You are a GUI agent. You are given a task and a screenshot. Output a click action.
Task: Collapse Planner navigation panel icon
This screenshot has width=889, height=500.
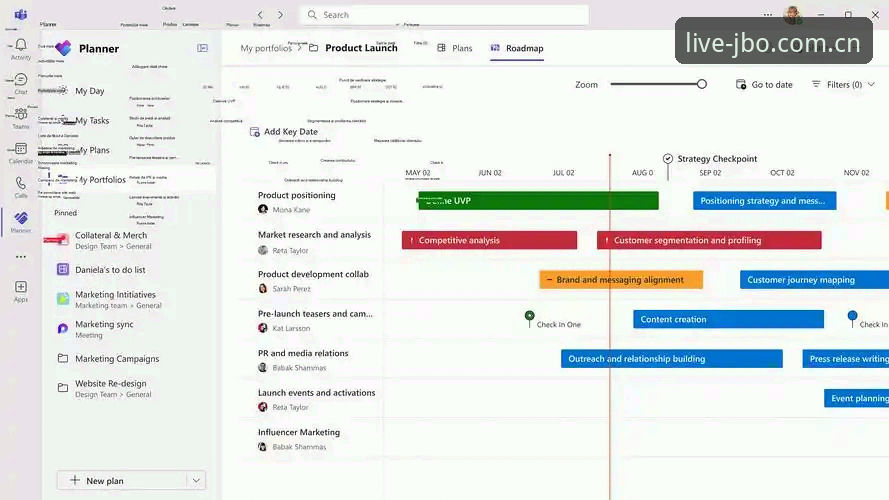coord(202,48)
